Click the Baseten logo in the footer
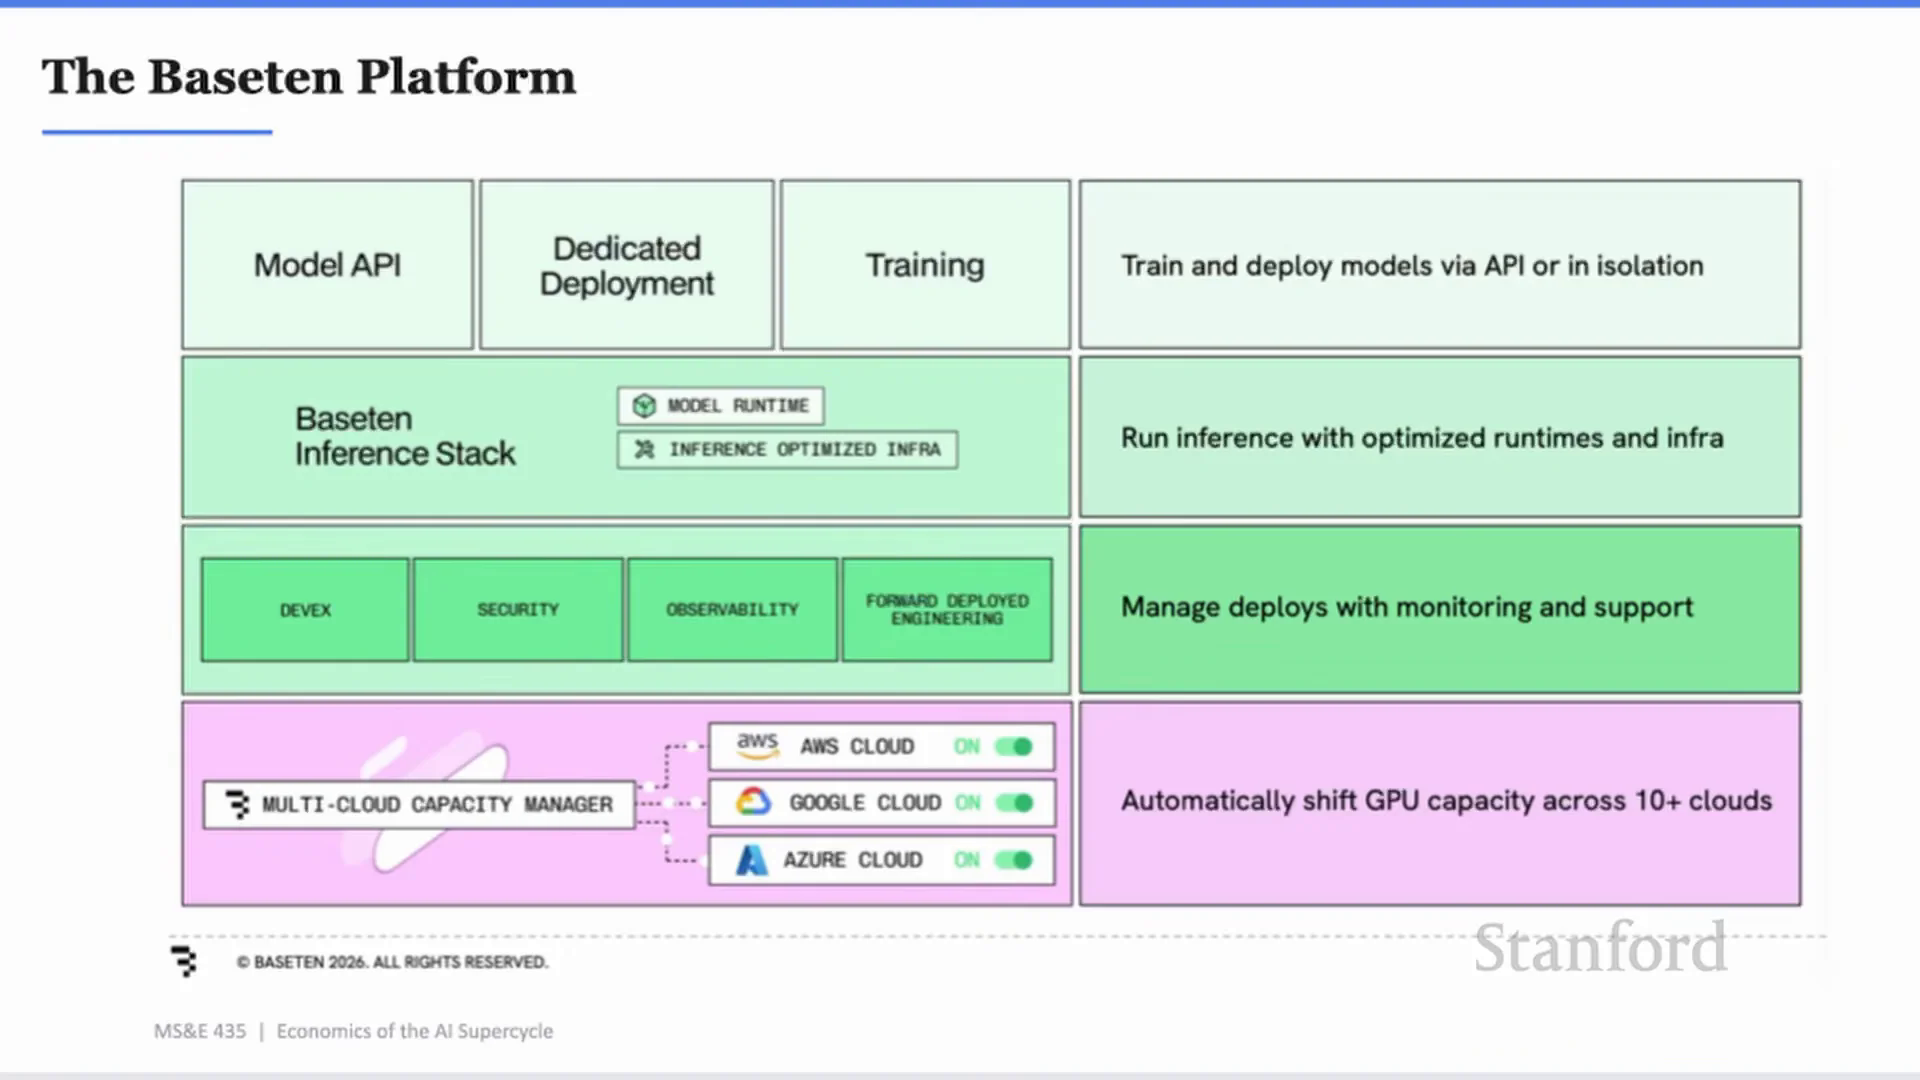Viewport: 1920px width, 1080px height. point(184,961)
